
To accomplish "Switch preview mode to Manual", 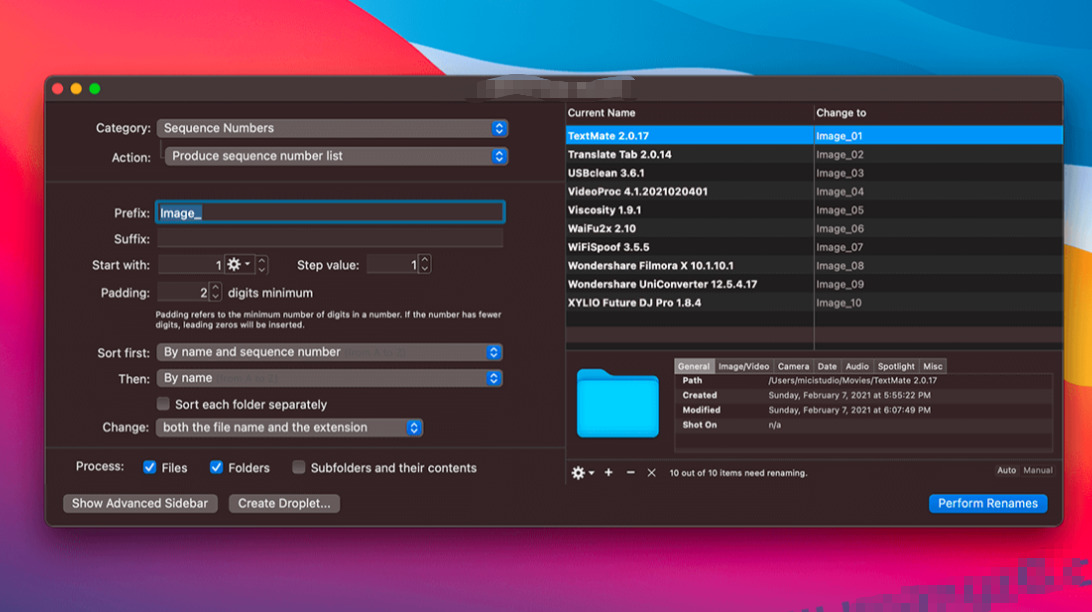I will pos(1037,470).
